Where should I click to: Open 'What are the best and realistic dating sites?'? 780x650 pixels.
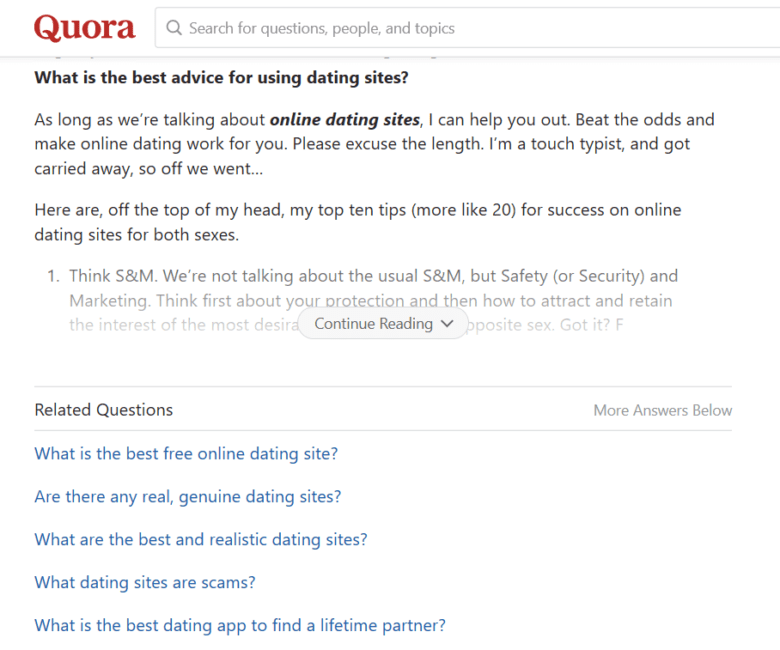pos(201,540)
